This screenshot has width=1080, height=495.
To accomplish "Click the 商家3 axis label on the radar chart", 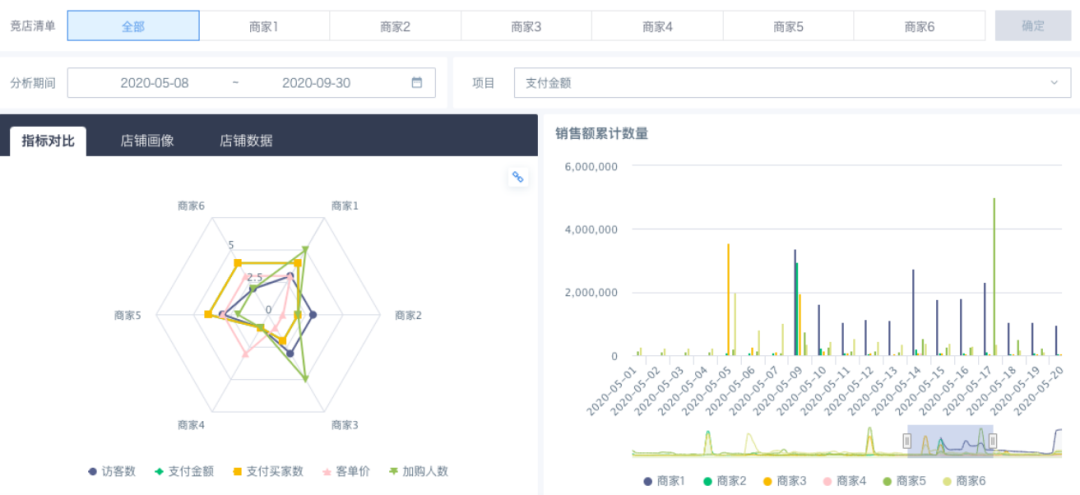I will click(x=344, y=425).
